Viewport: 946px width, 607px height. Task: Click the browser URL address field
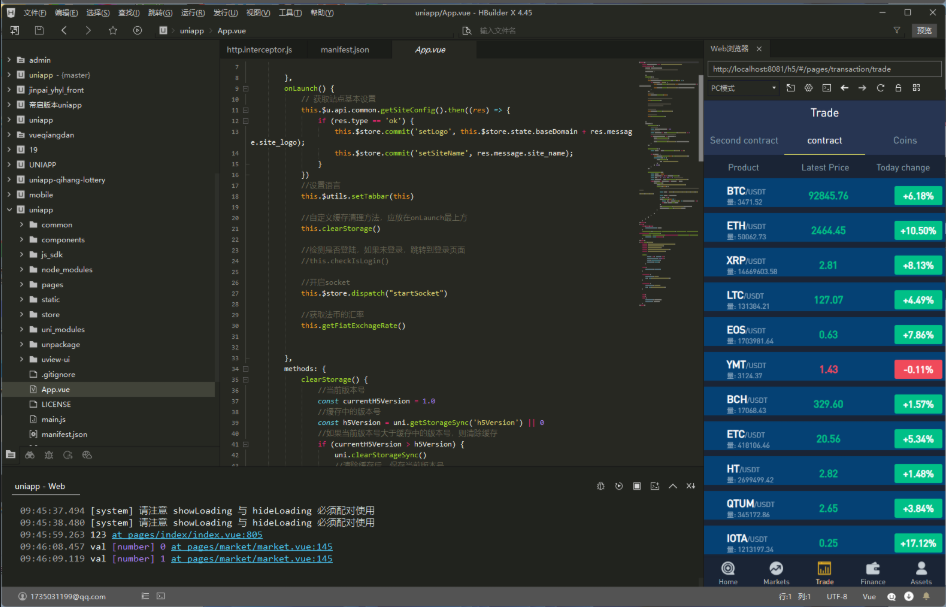(824, 69)
